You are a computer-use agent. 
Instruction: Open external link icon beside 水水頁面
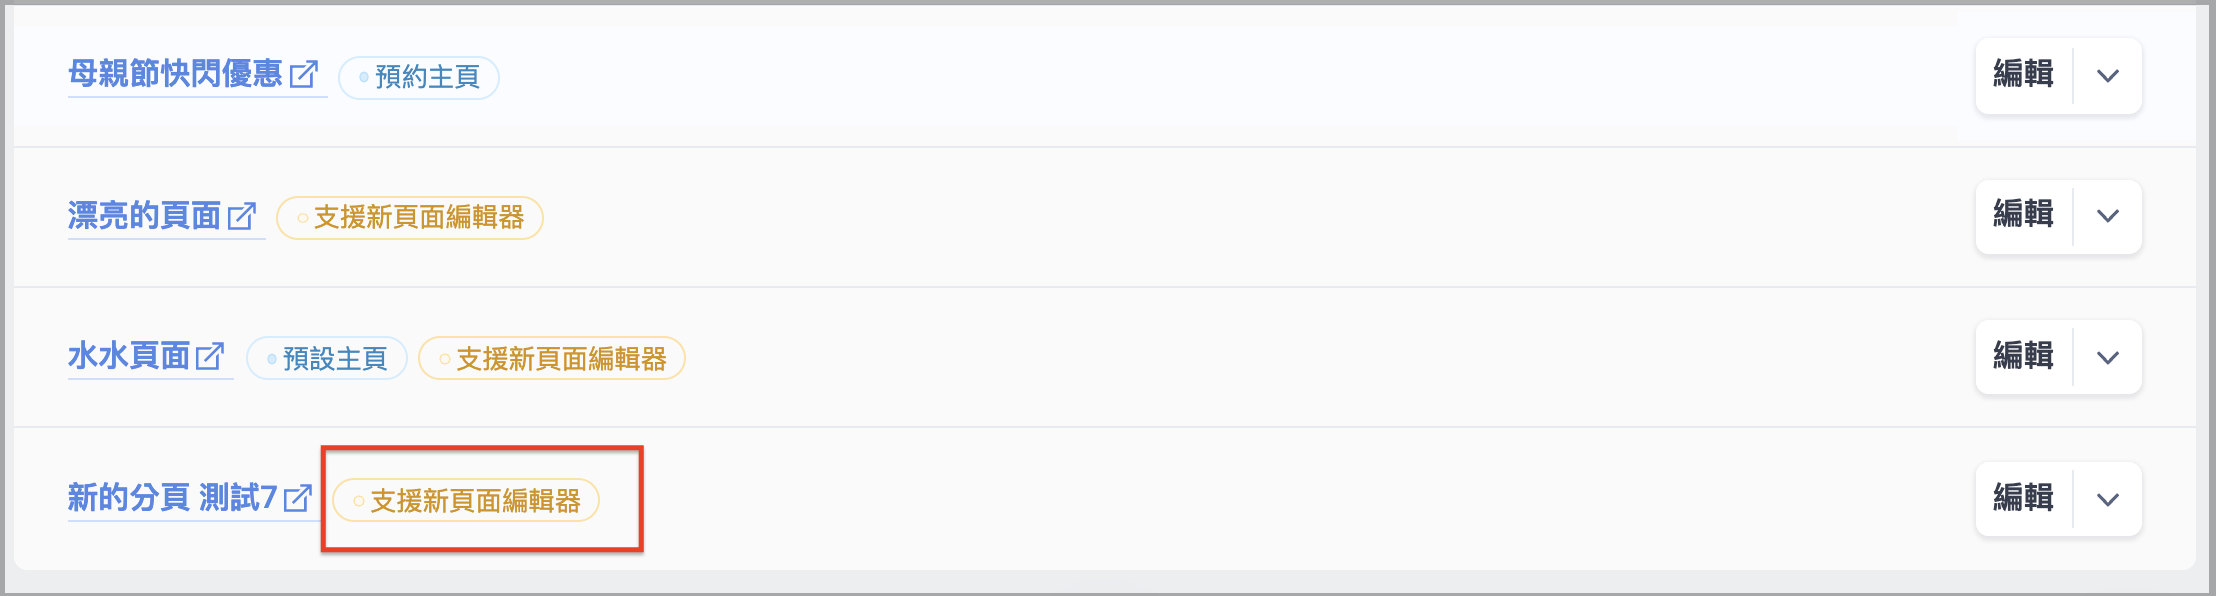(x=210, y=356)
